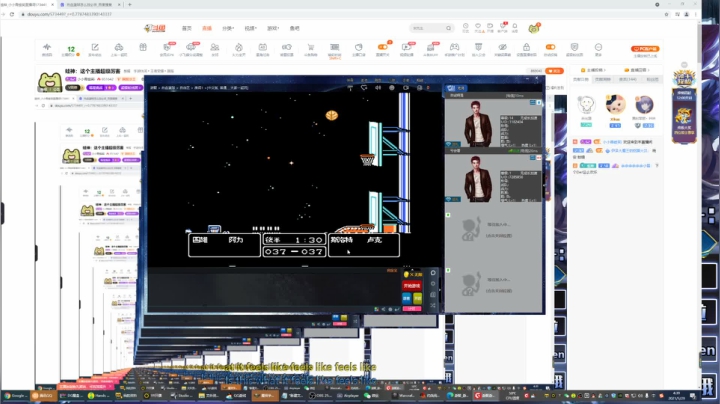Screen dimensions: 720x404
Task: Expand the 分类 category dropdown
Action: point(228,28)
